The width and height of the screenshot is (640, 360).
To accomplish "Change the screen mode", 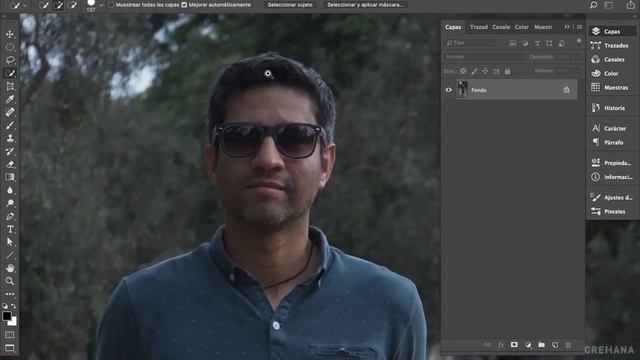I will (x=10, y=348).
